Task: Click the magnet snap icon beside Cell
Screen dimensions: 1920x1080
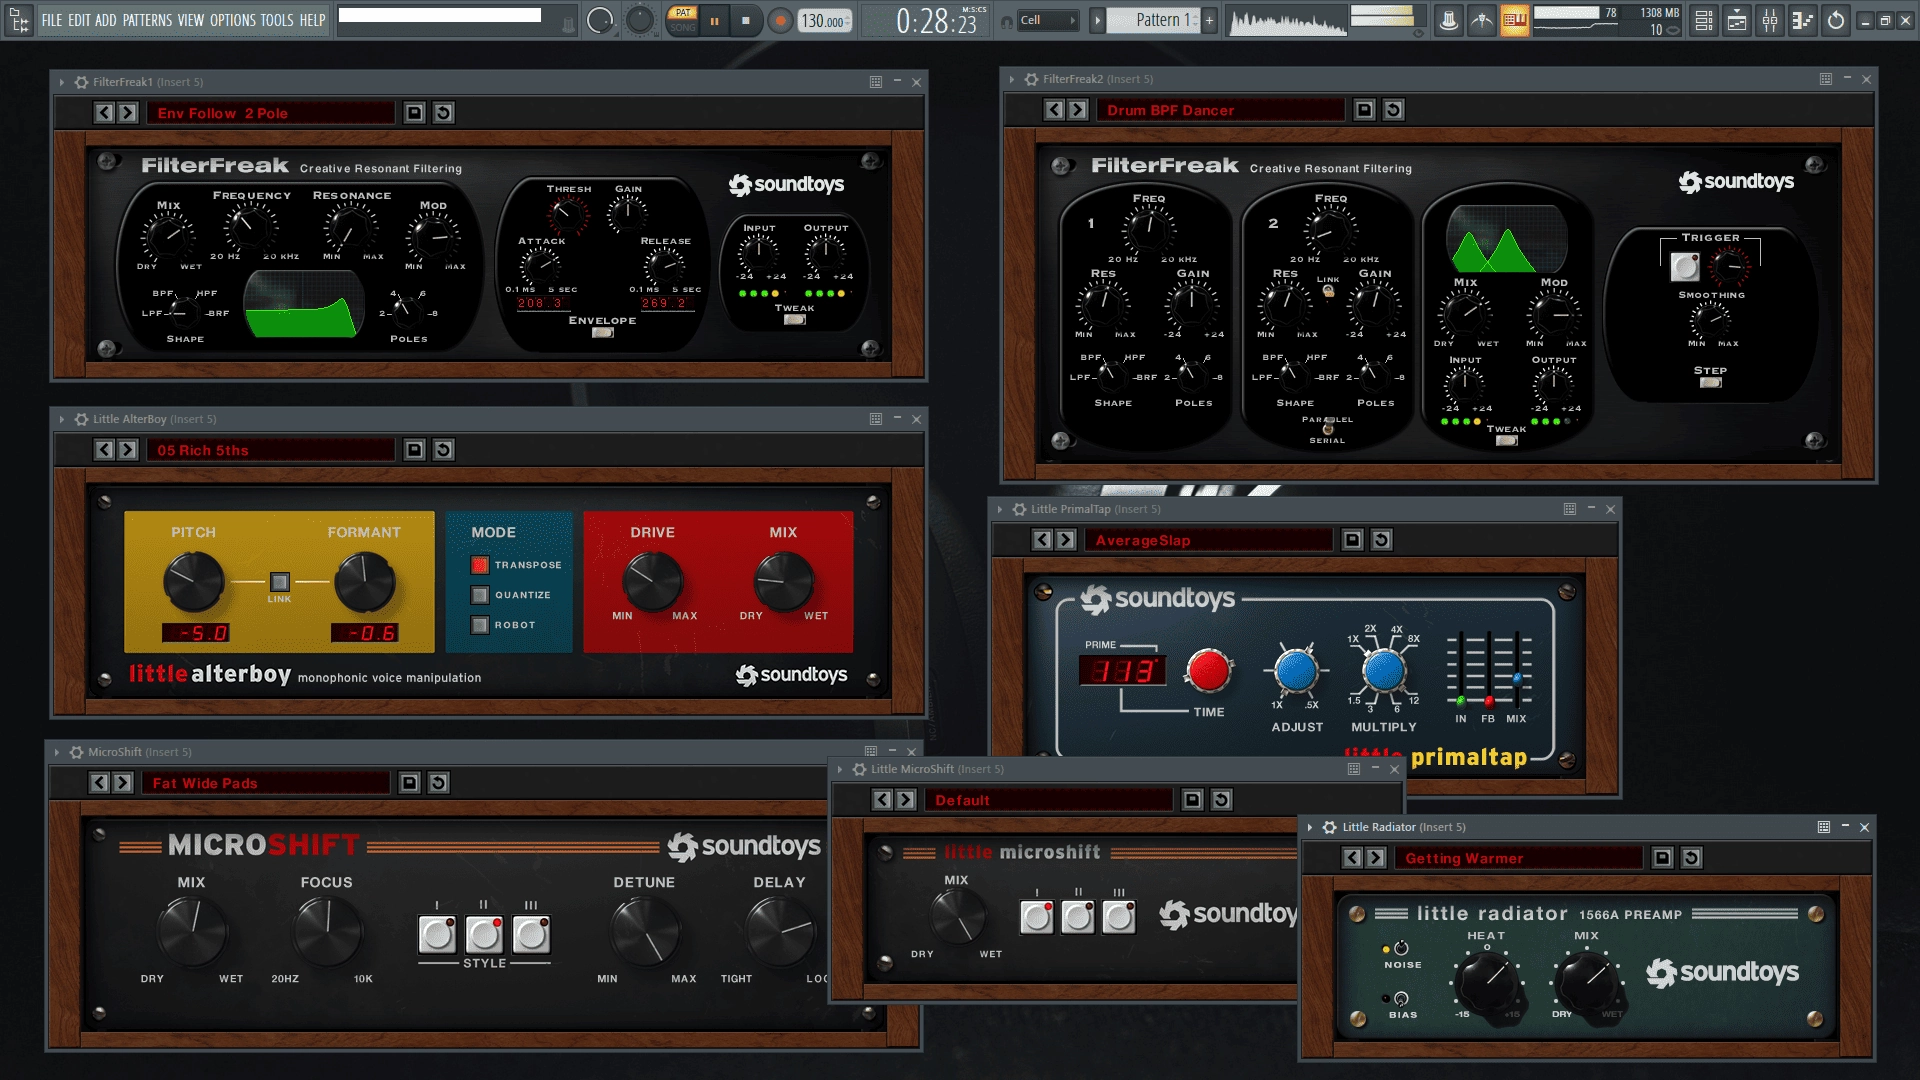Action: pos(1007,21)
